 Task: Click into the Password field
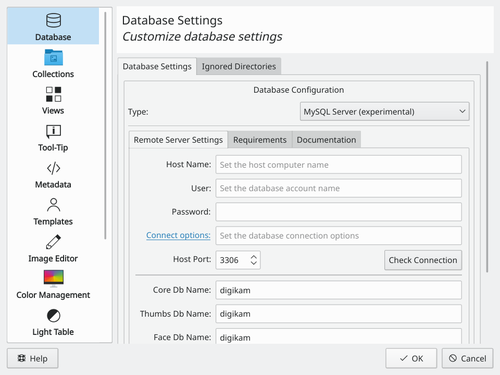click(338, 212)
